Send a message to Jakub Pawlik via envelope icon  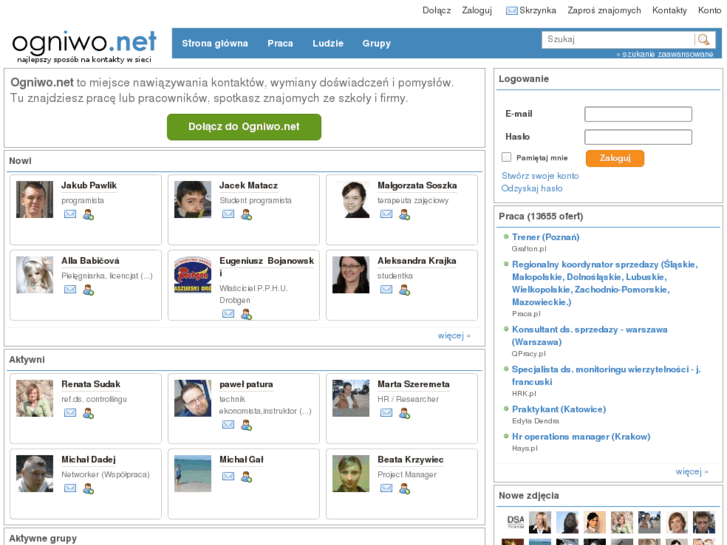pos(70,214)
